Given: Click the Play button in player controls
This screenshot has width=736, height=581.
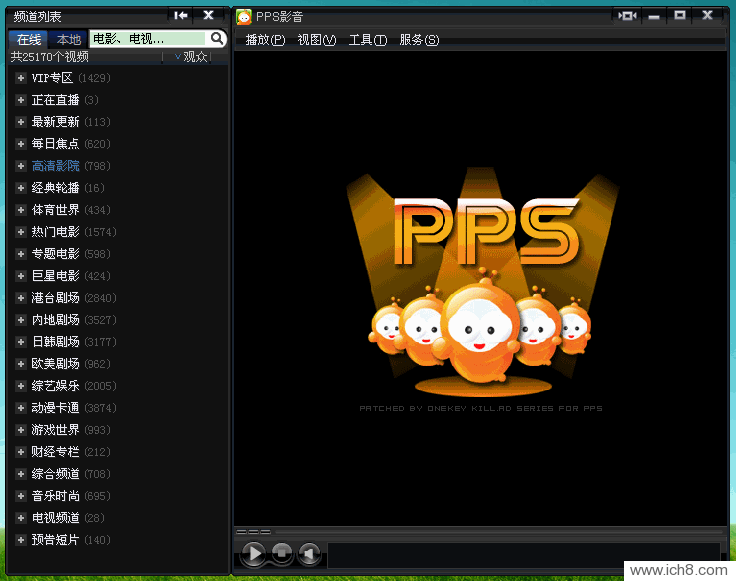Looking at the screenshot, I should point(254,553).
